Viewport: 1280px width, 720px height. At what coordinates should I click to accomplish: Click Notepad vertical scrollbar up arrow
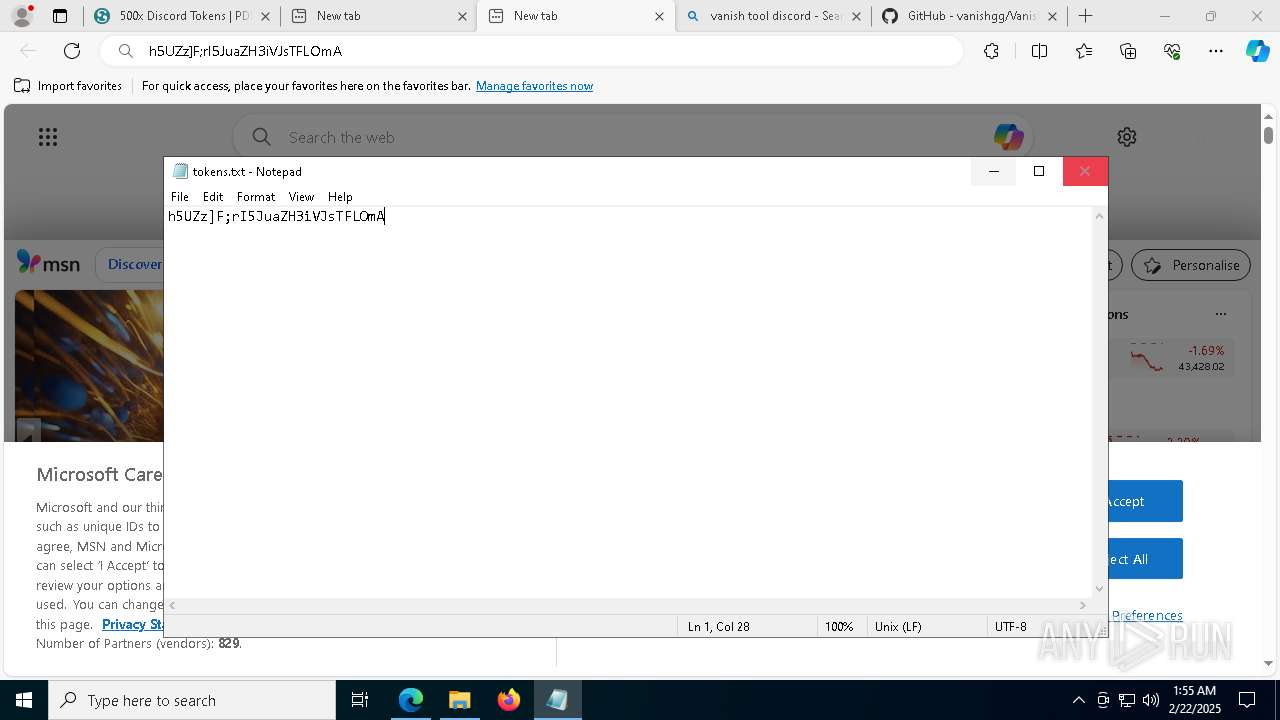[1100, 216]
